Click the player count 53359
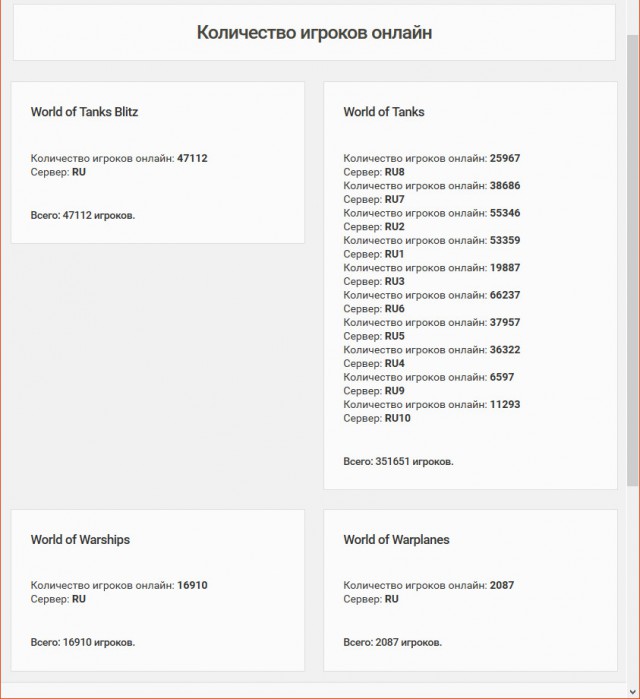The width and height of the screenshot is (640, 699). 505,240
